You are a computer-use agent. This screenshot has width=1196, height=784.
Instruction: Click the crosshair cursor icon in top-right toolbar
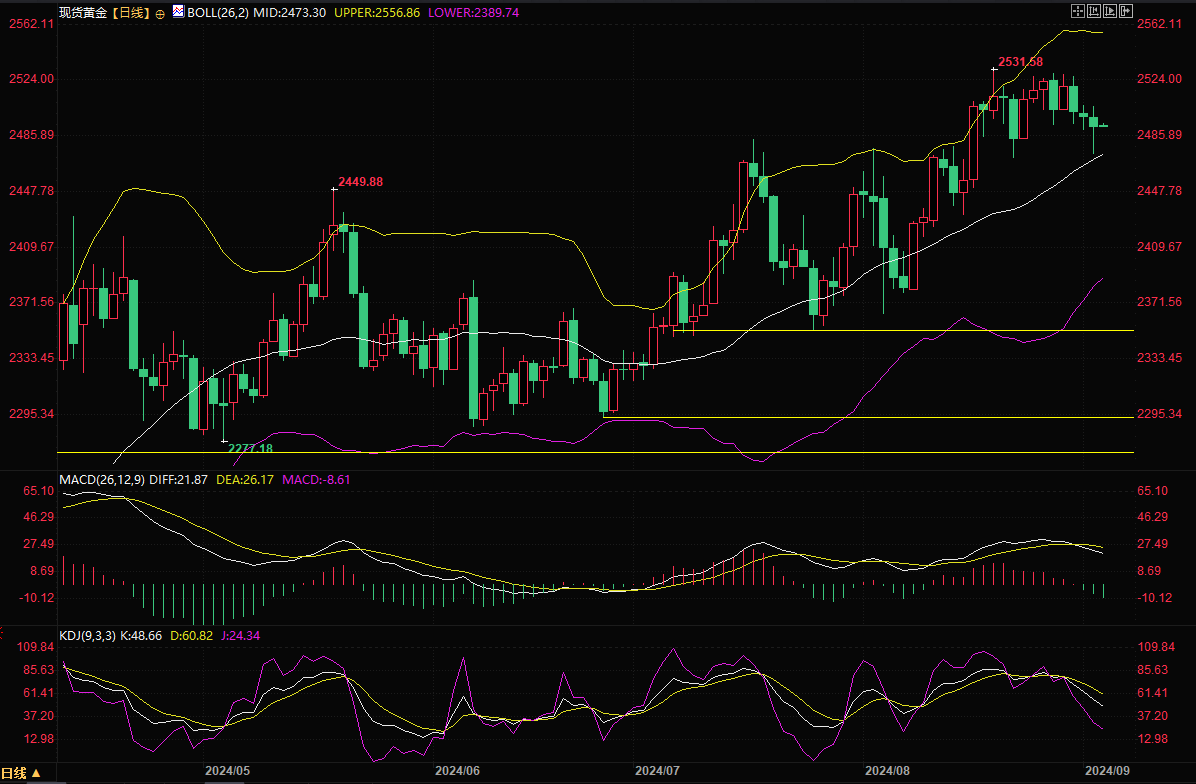tap(1077, 11)
